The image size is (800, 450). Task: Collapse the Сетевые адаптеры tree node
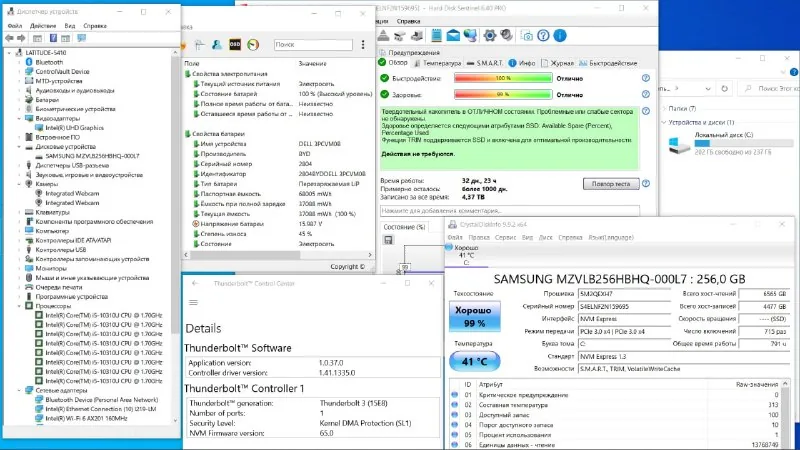coord(19,390)
